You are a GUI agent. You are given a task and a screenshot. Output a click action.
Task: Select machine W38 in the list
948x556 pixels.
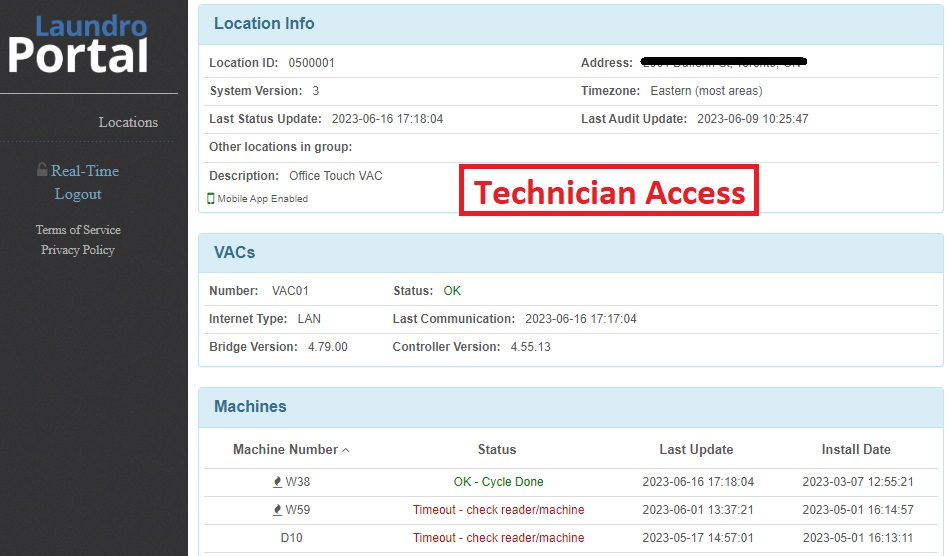coord(297,482)
